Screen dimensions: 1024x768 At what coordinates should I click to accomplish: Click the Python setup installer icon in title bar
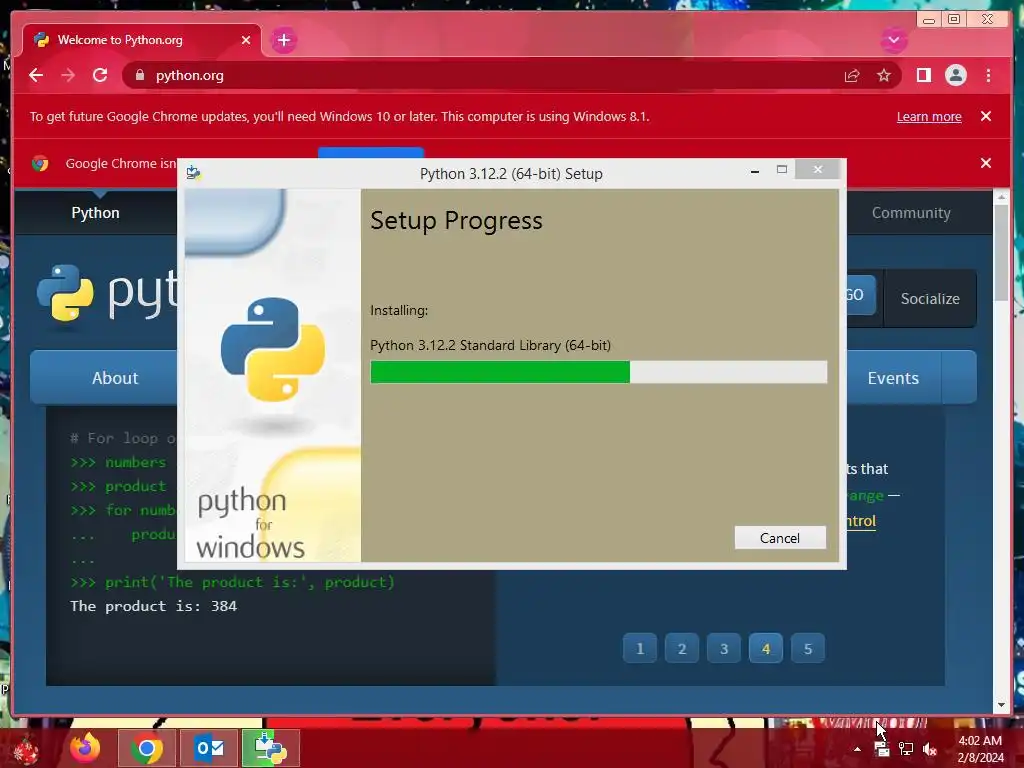pyautogui.click(x=193, y=173)
